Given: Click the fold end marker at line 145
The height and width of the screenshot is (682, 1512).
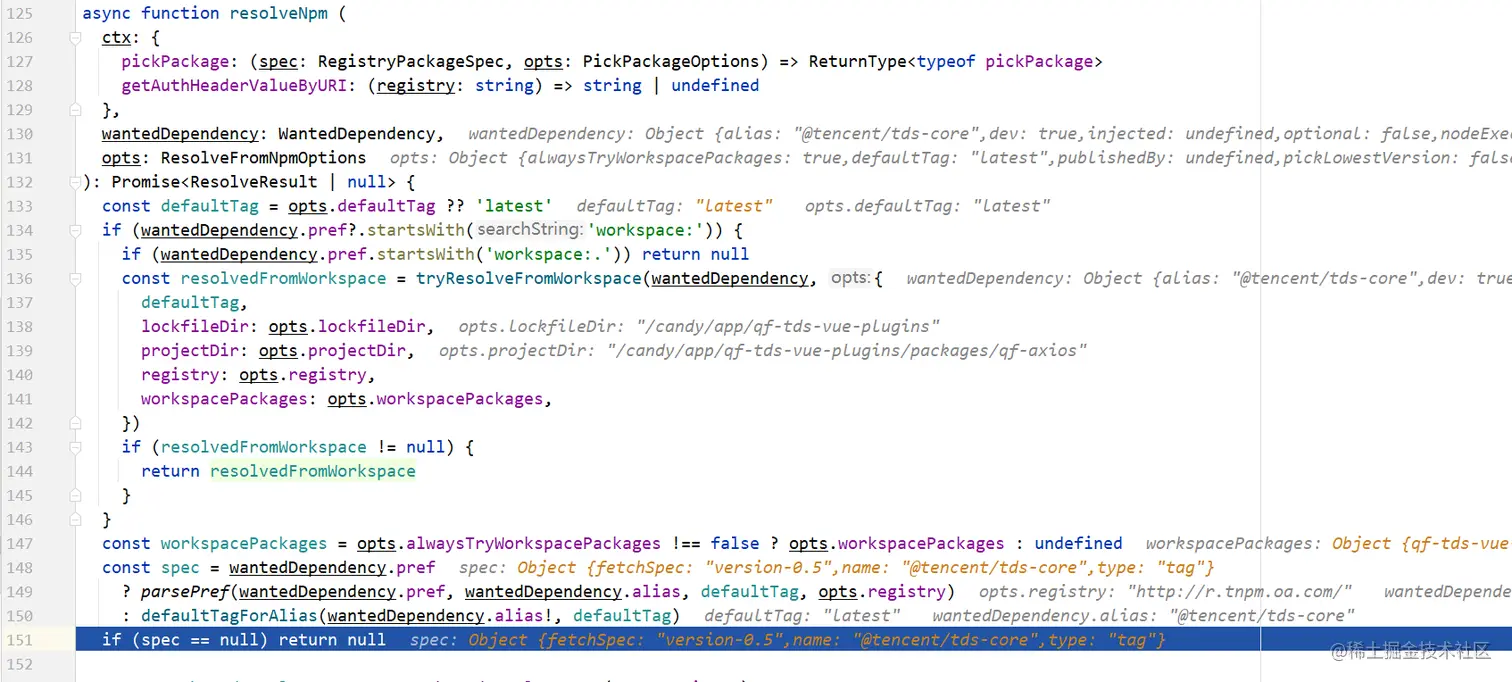Looking at the screenshot, I should pyautogui.click(x=75, y=495).
